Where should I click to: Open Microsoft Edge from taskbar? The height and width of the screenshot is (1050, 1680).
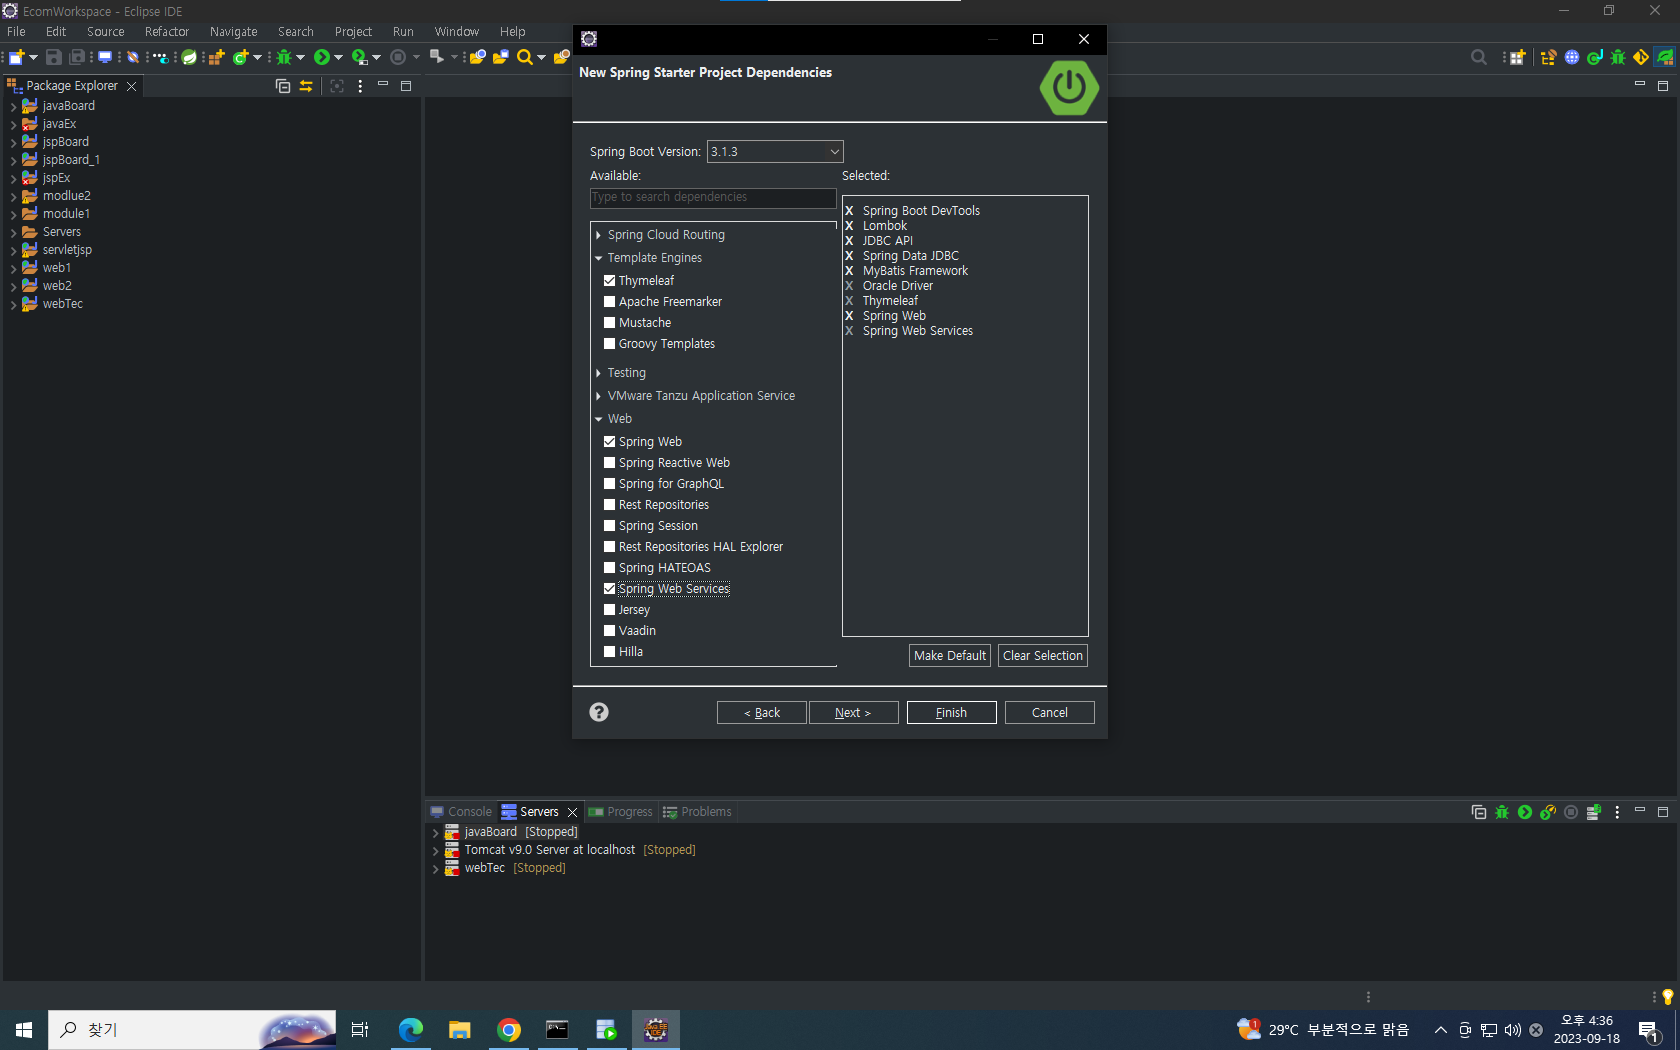(410, 1029)
